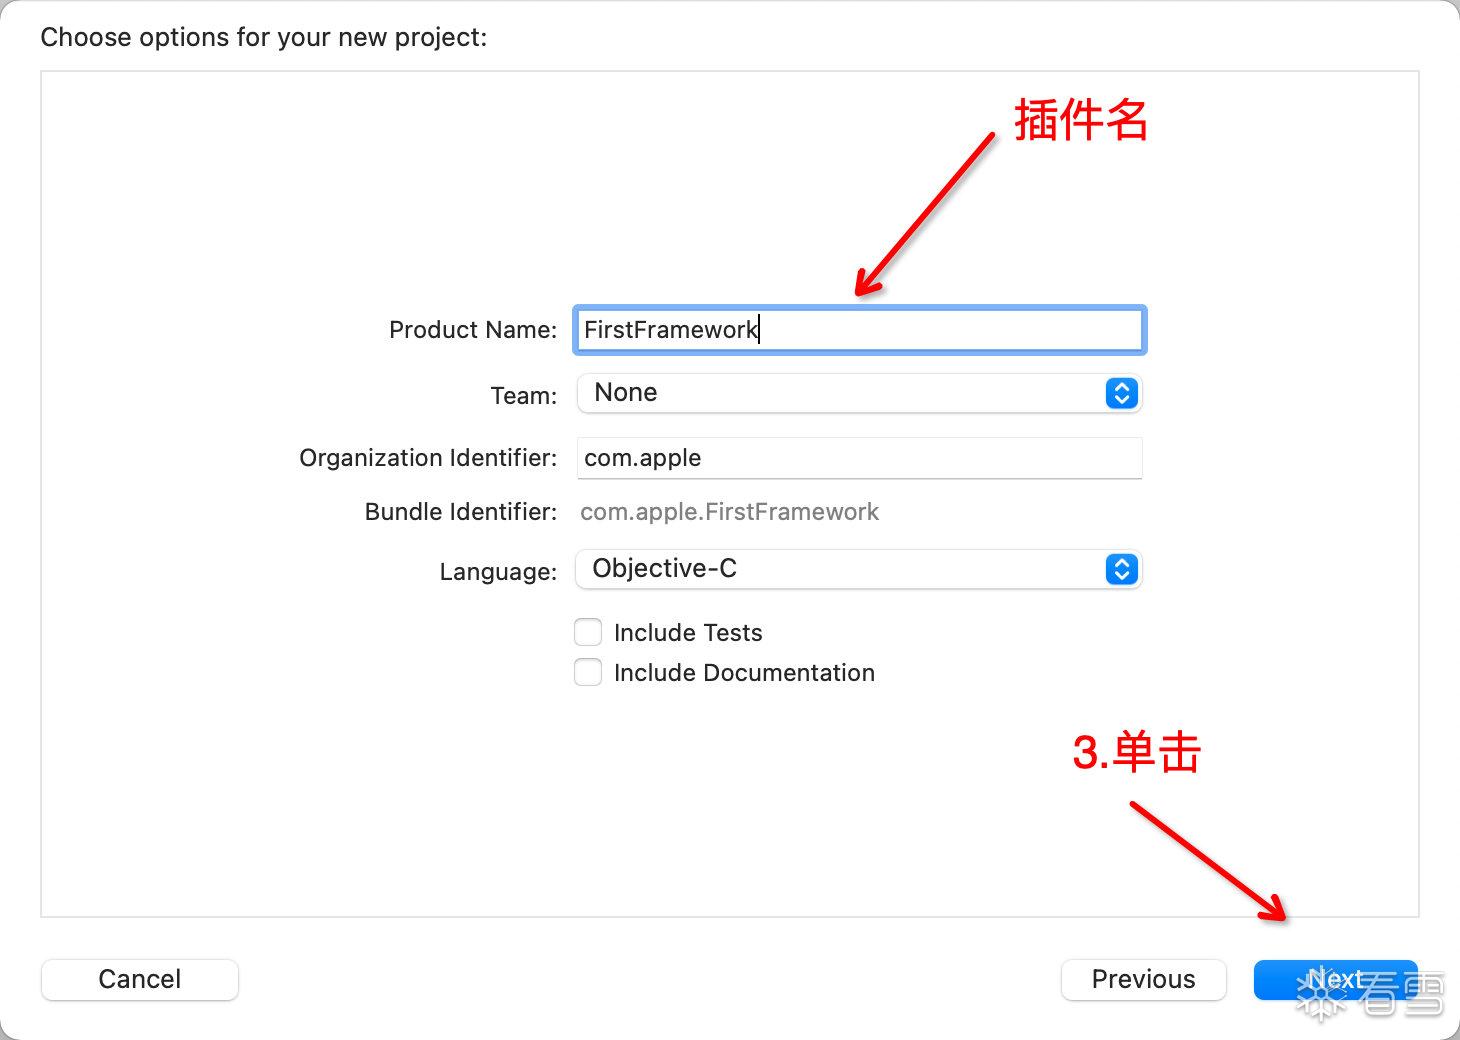Click the Include Documentation label text
This screenshot has height=1040, width=1460.
click(744, 673)
